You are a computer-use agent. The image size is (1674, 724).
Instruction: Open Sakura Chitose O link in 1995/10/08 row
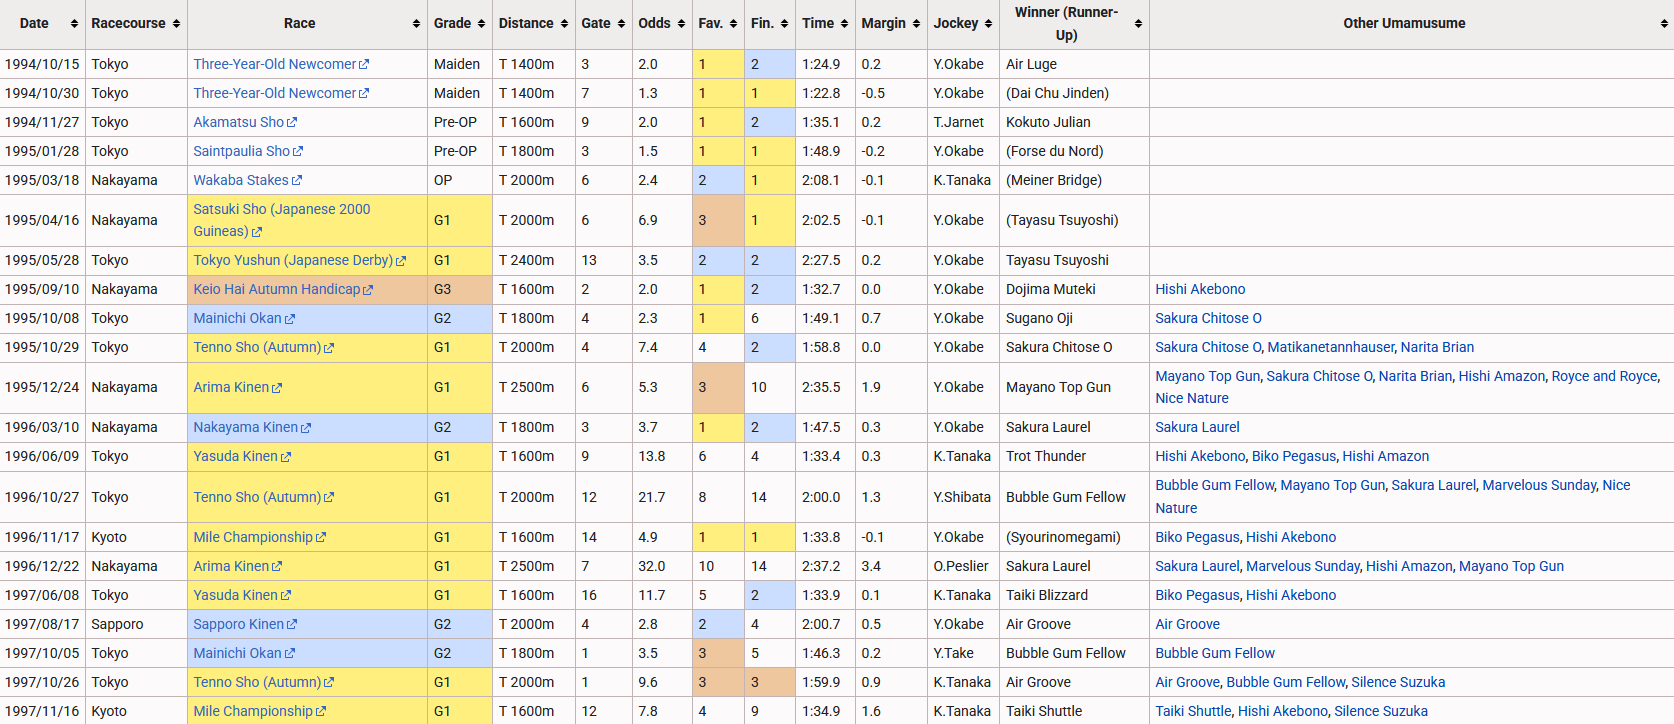1208,318
